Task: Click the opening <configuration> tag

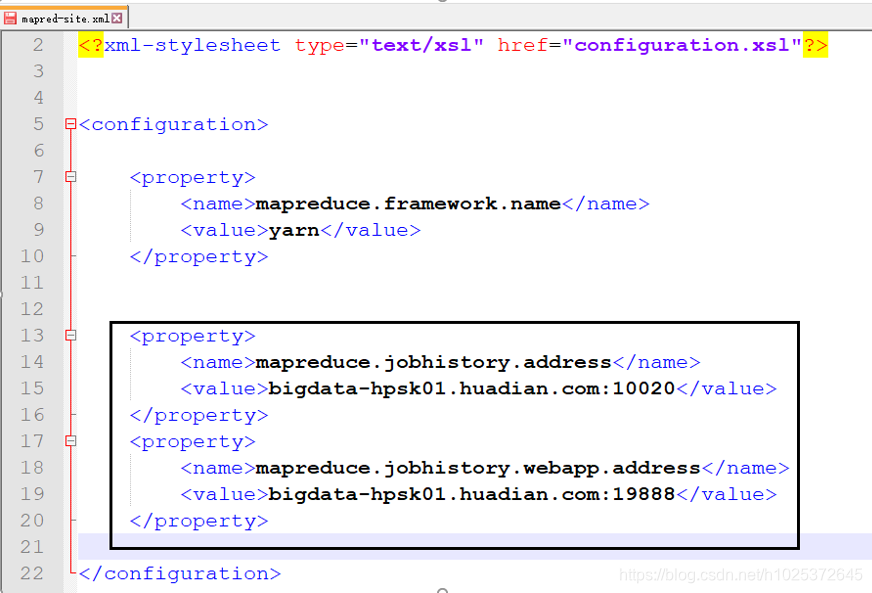Action: pyautogui.click(x=173, y=124)
